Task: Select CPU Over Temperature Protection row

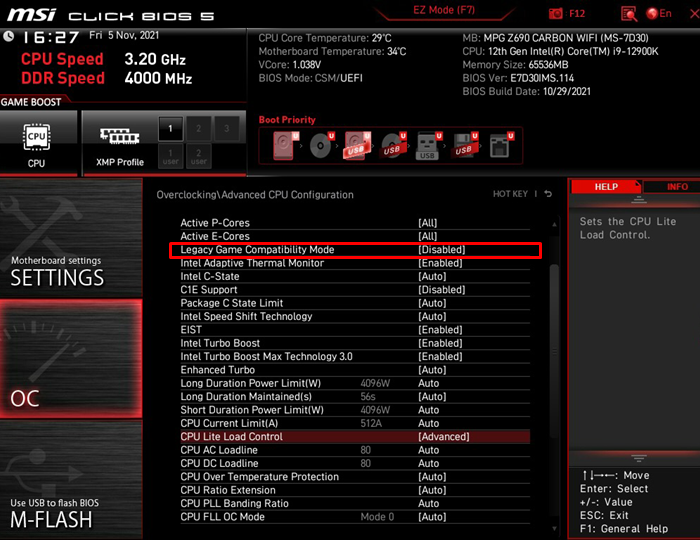Action: (x=355, y=477)
